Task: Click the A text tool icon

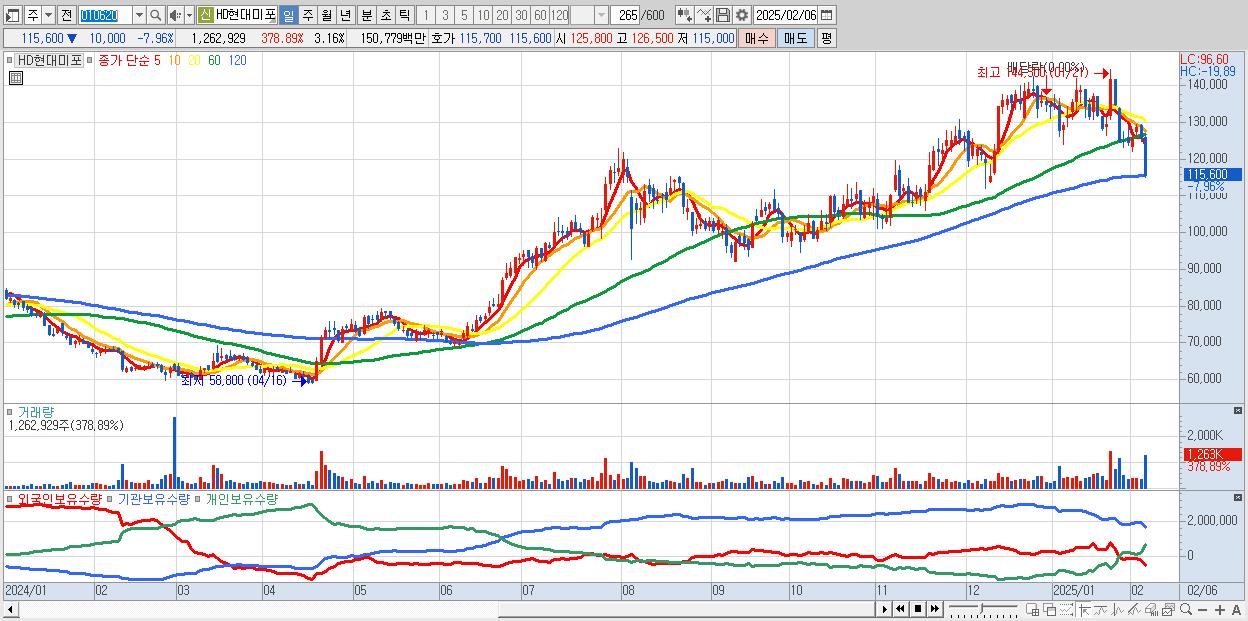Action: (1236, 610)
